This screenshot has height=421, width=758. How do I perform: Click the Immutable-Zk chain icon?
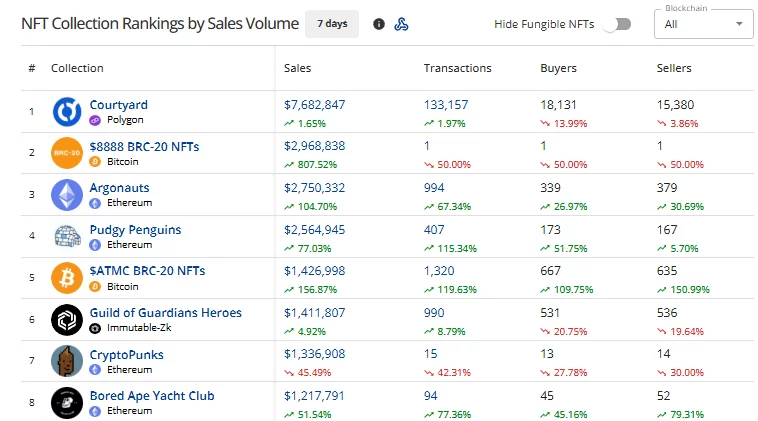pos(95,328)
